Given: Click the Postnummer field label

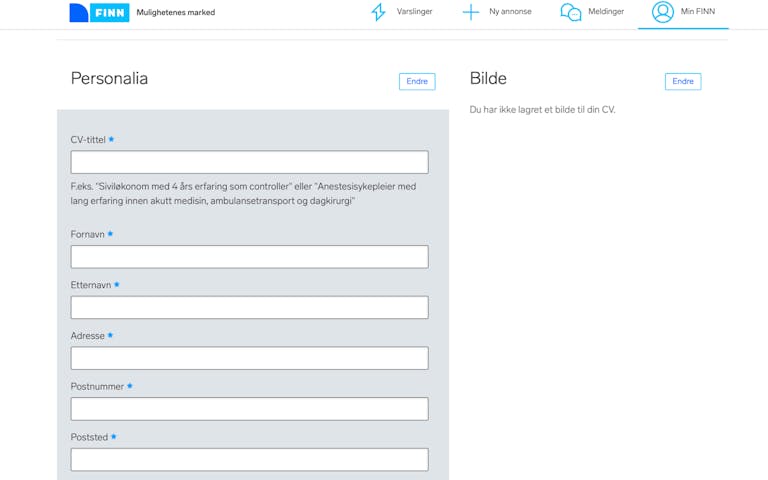Looking at the screenshot, I should (97, 386).
